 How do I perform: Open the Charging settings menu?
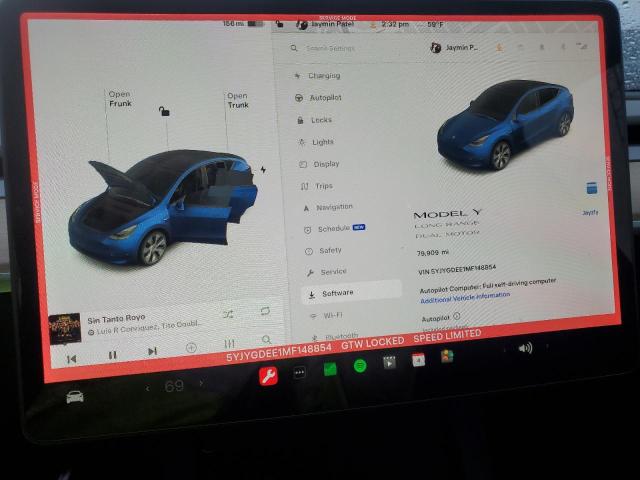318,76
